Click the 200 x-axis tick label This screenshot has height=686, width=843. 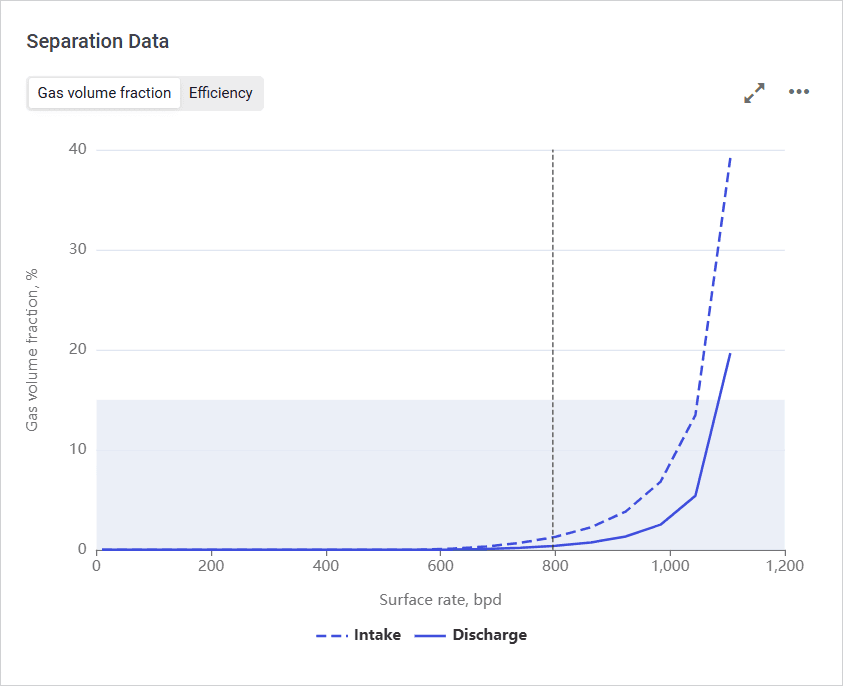211,566
